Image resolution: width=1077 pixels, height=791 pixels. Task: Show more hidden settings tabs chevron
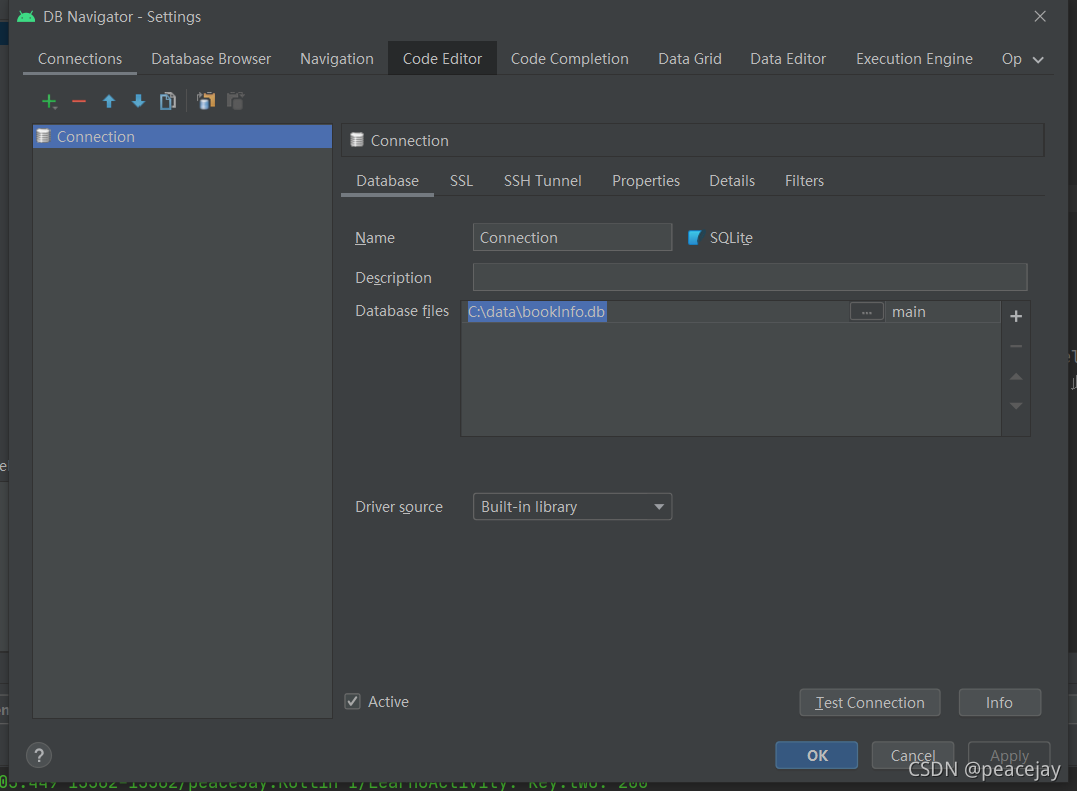click(1038, 60)
